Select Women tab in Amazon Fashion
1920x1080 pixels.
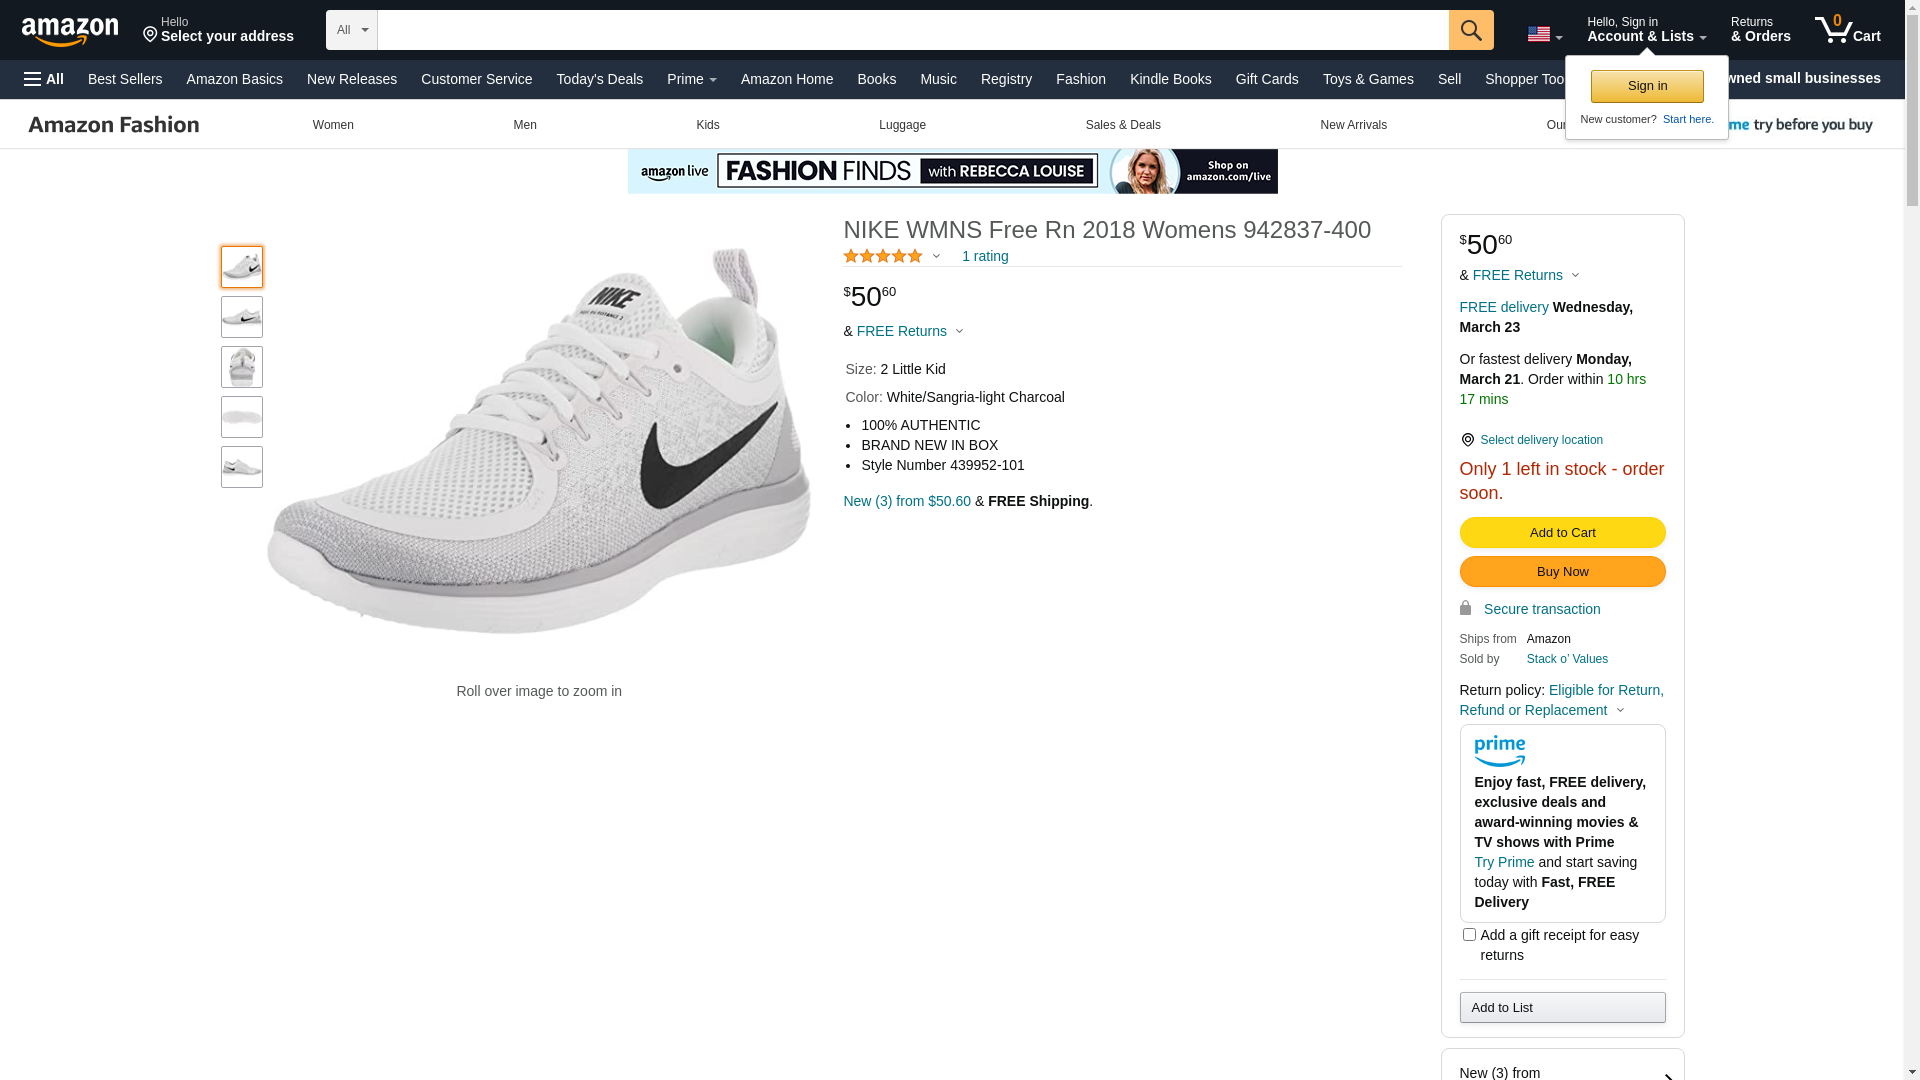pos(333,125)
